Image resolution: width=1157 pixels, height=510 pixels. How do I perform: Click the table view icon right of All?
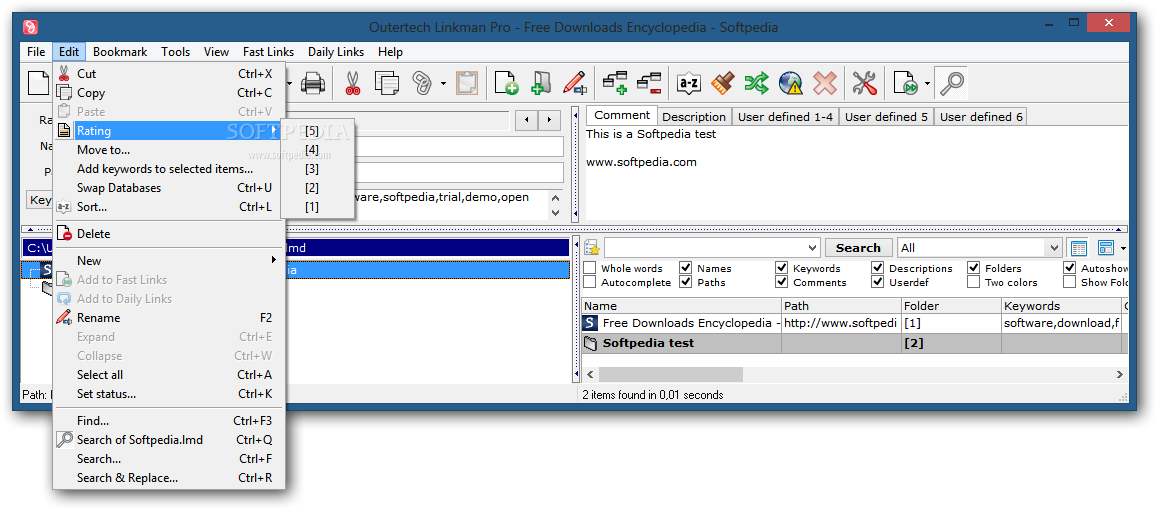pyautogui.click(x=1079, y=248)
